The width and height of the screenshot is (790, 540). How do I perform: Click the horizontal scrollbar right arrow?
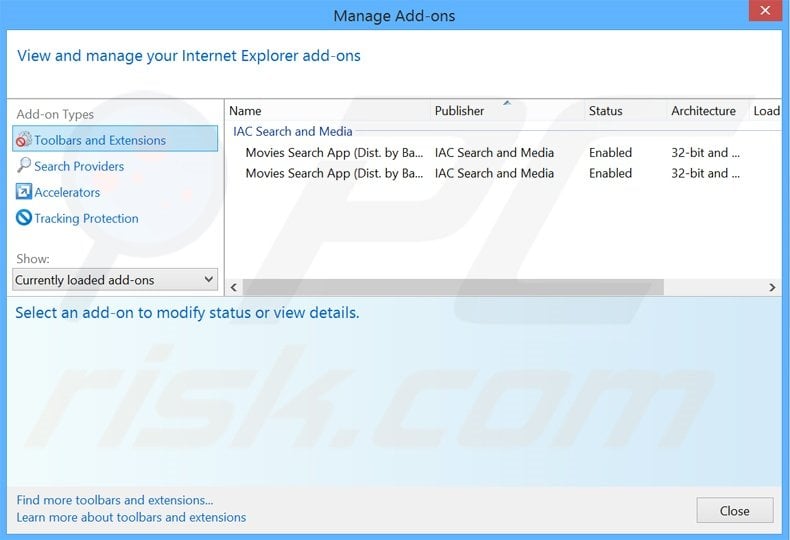(772, 287)
